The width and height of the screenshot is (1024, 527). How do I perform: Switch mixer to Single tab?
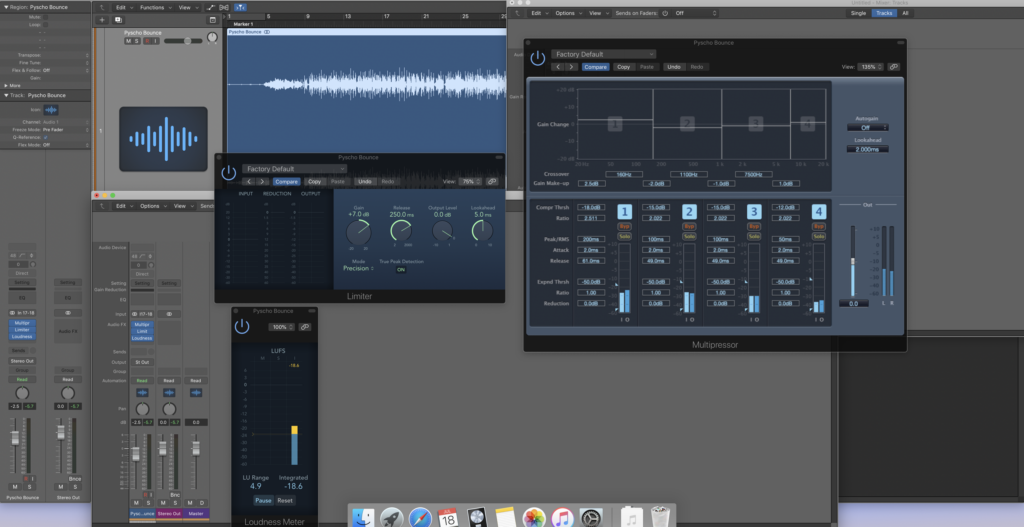tap(858, 13)
